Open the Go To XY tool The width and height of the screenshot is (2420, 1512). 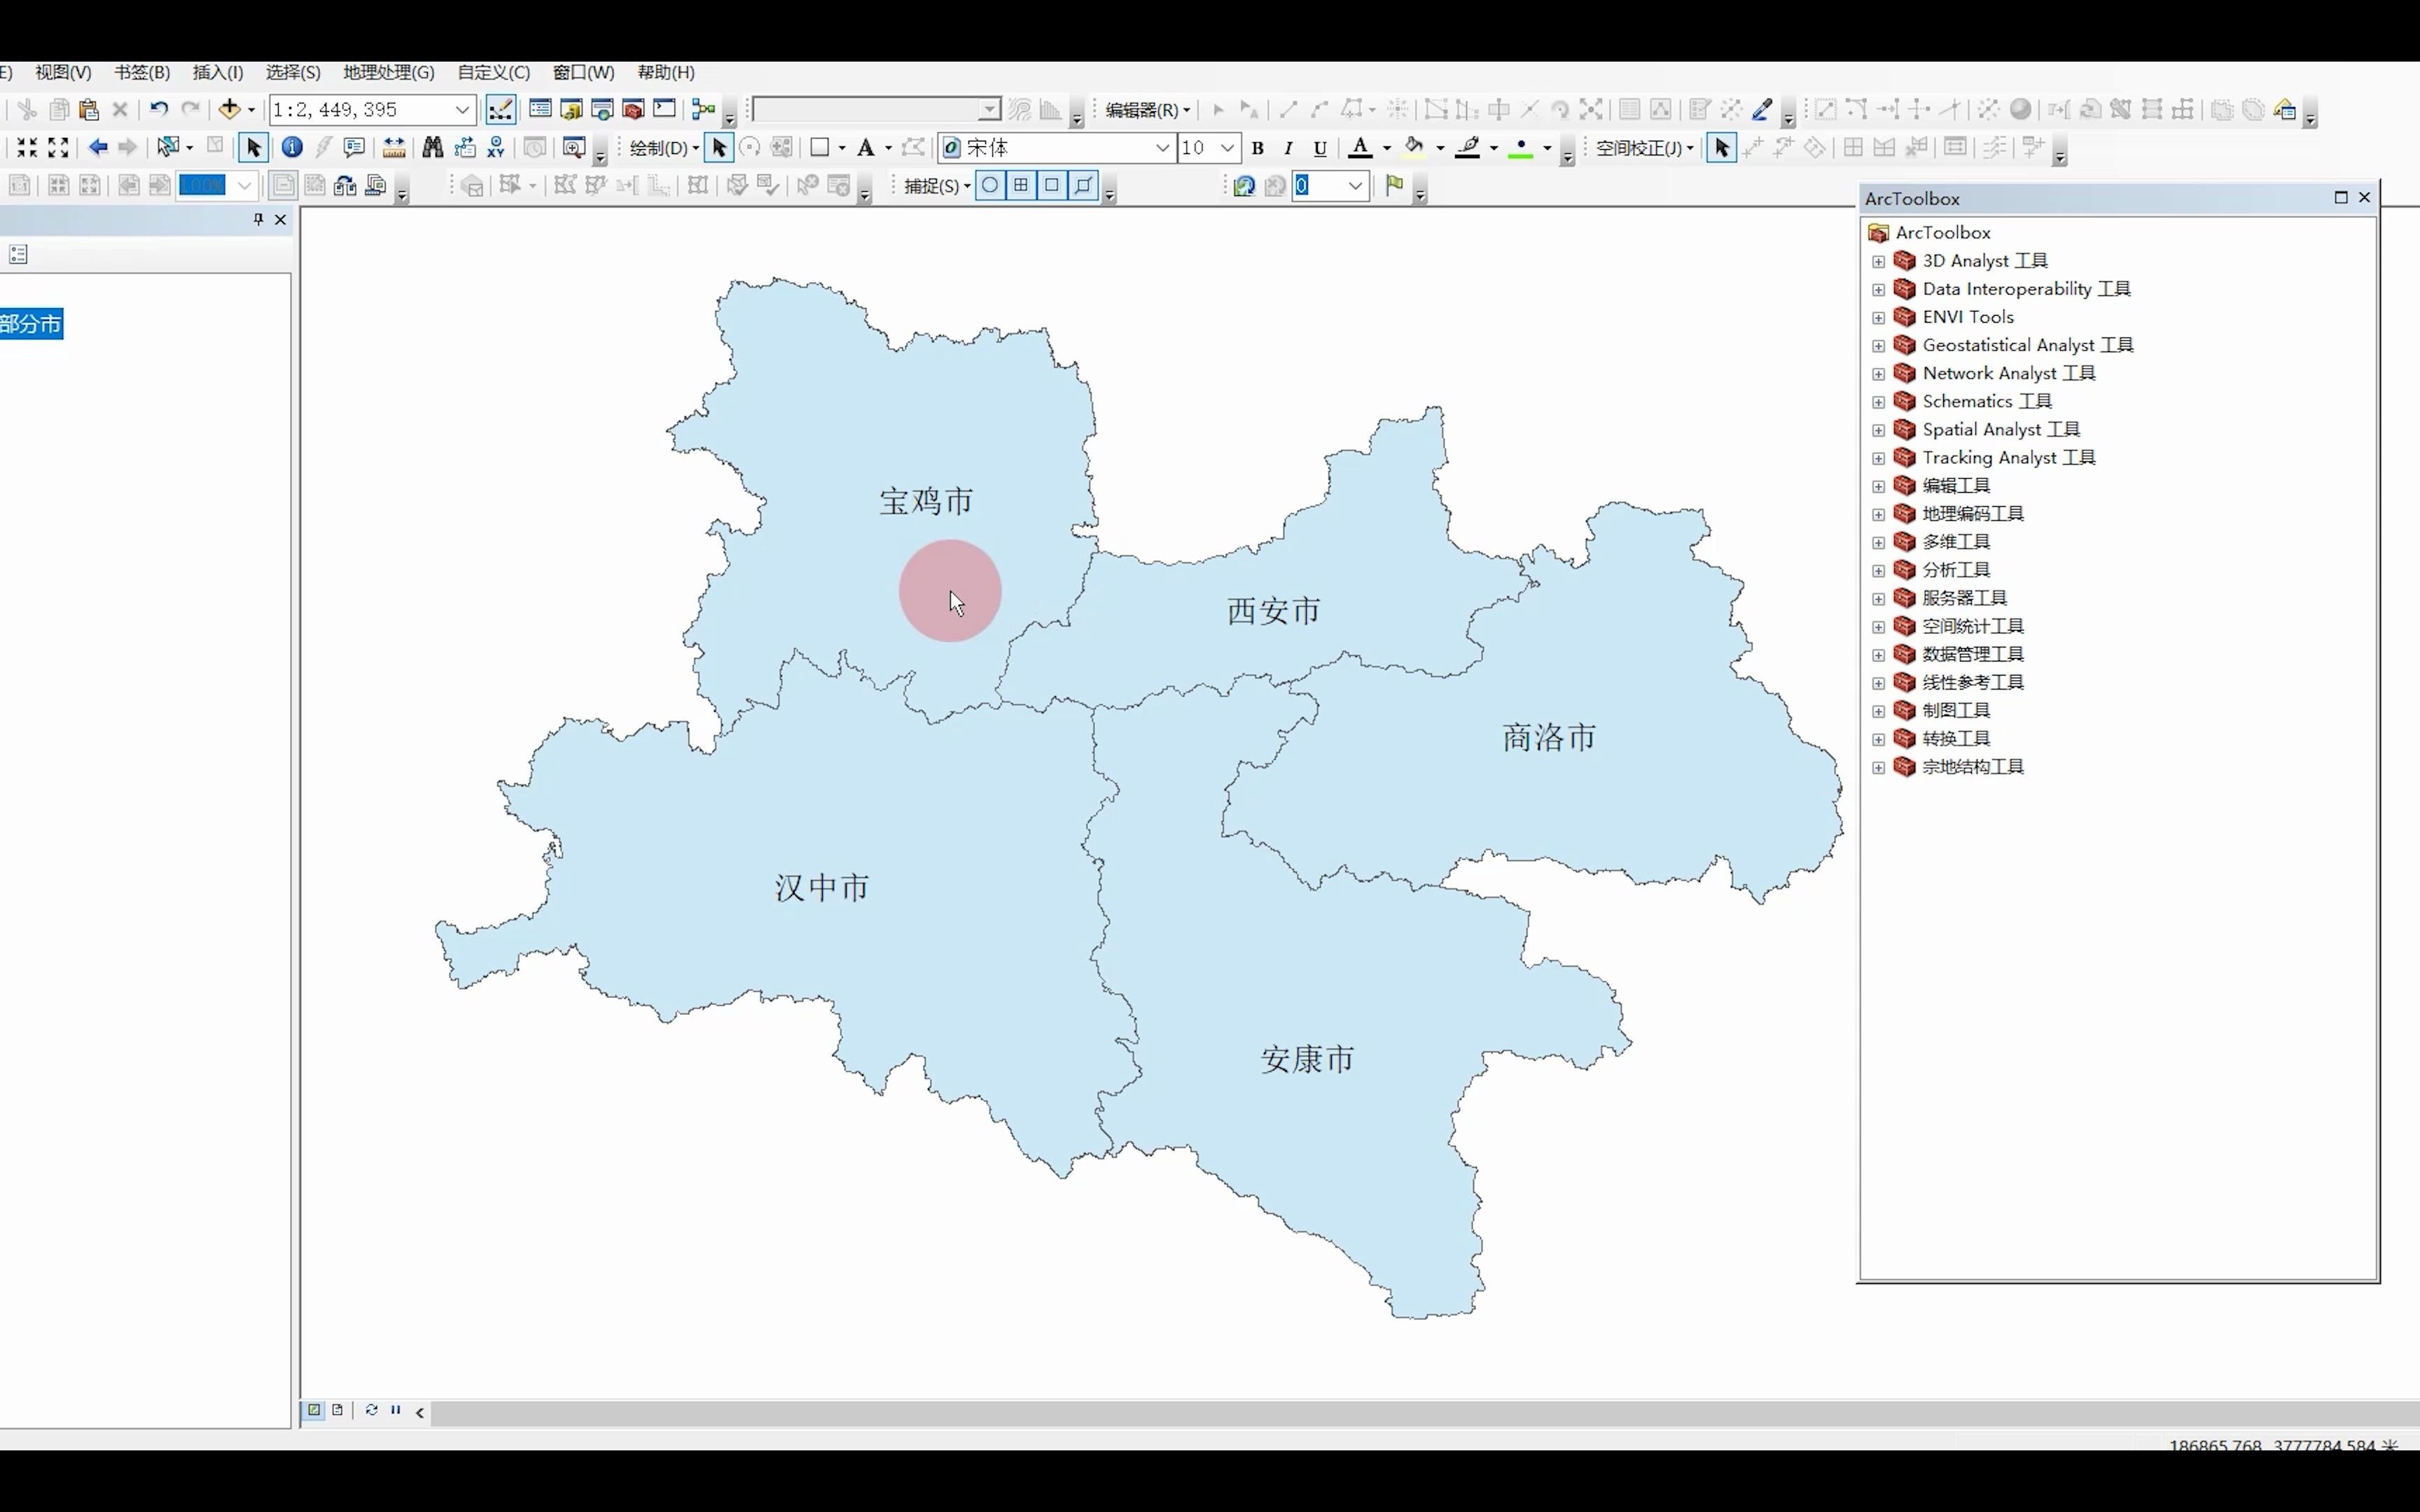tap(496, 148)
